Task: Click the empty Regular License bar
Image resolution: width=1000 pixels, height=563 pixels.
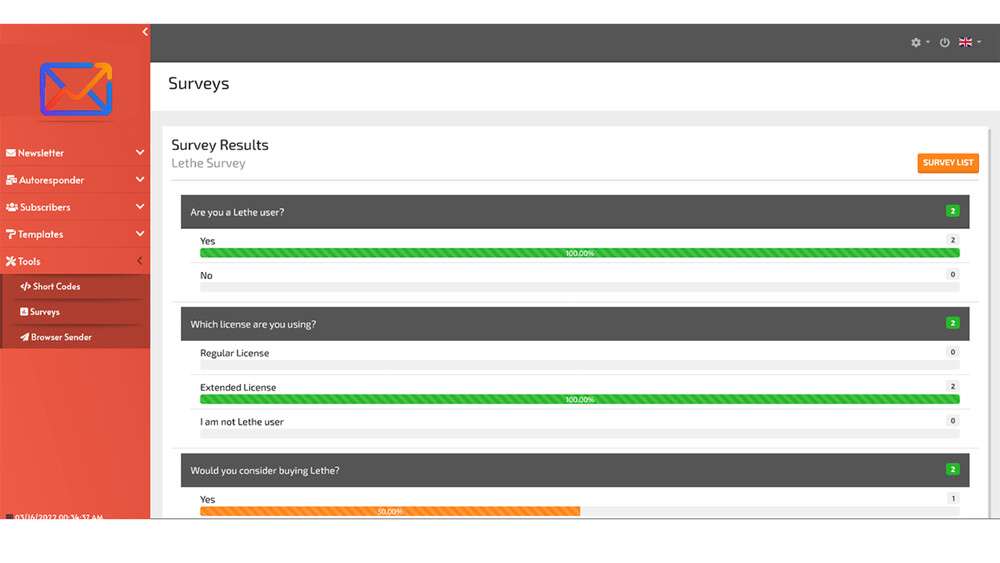Action: pyautogui.click(x=580, y=365)
